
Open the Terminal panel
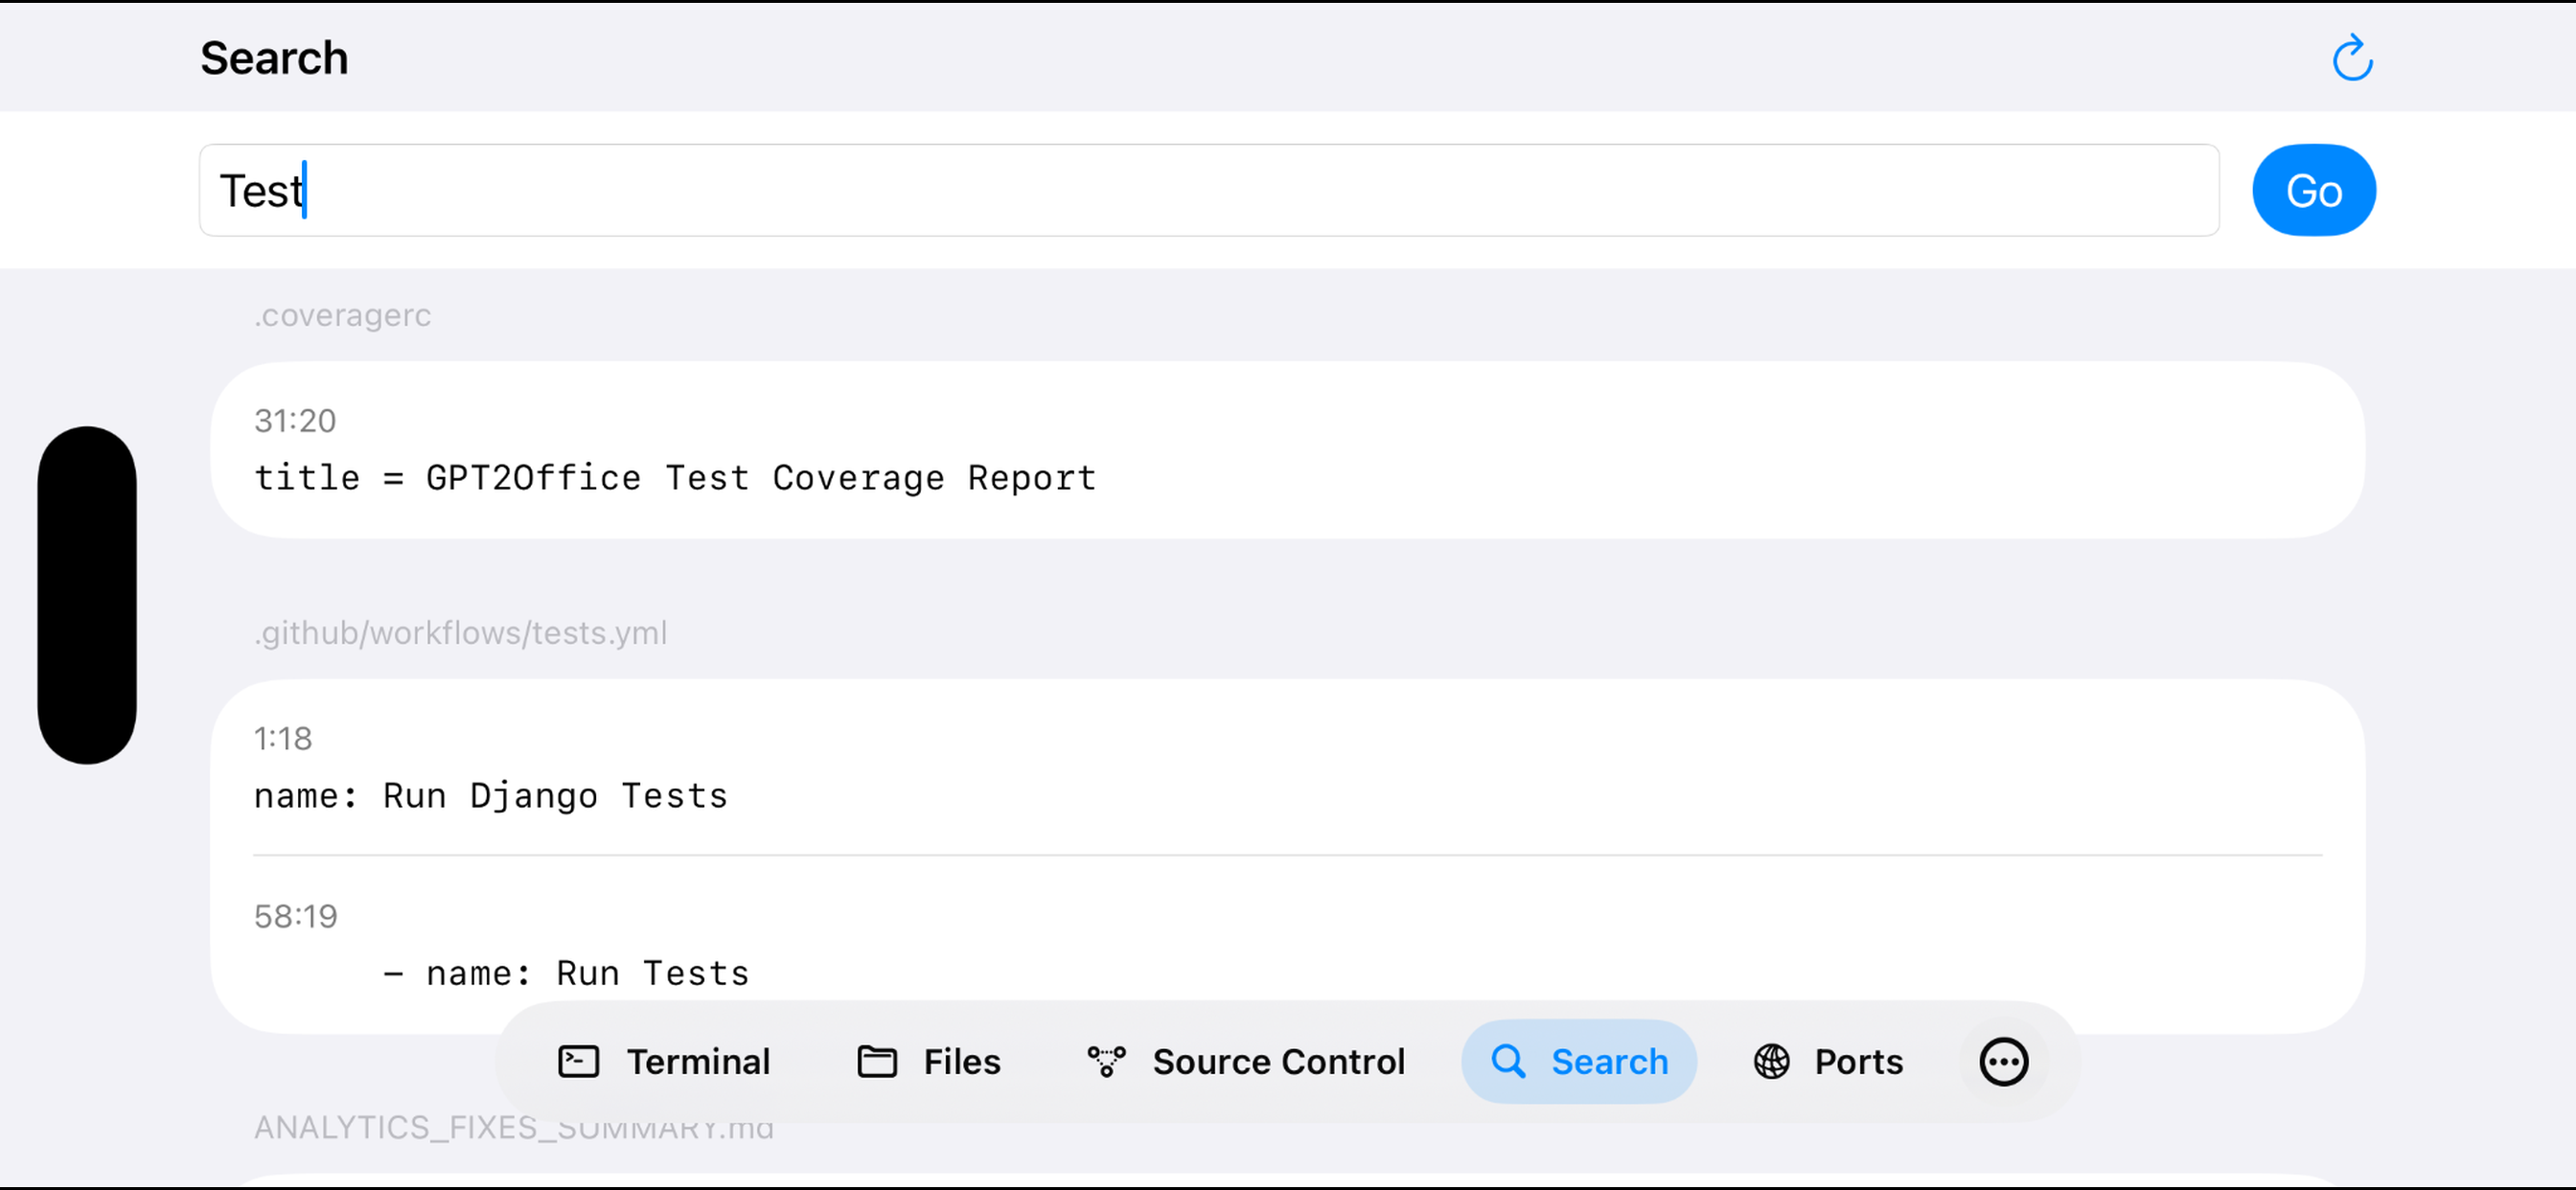[663, 1062]
